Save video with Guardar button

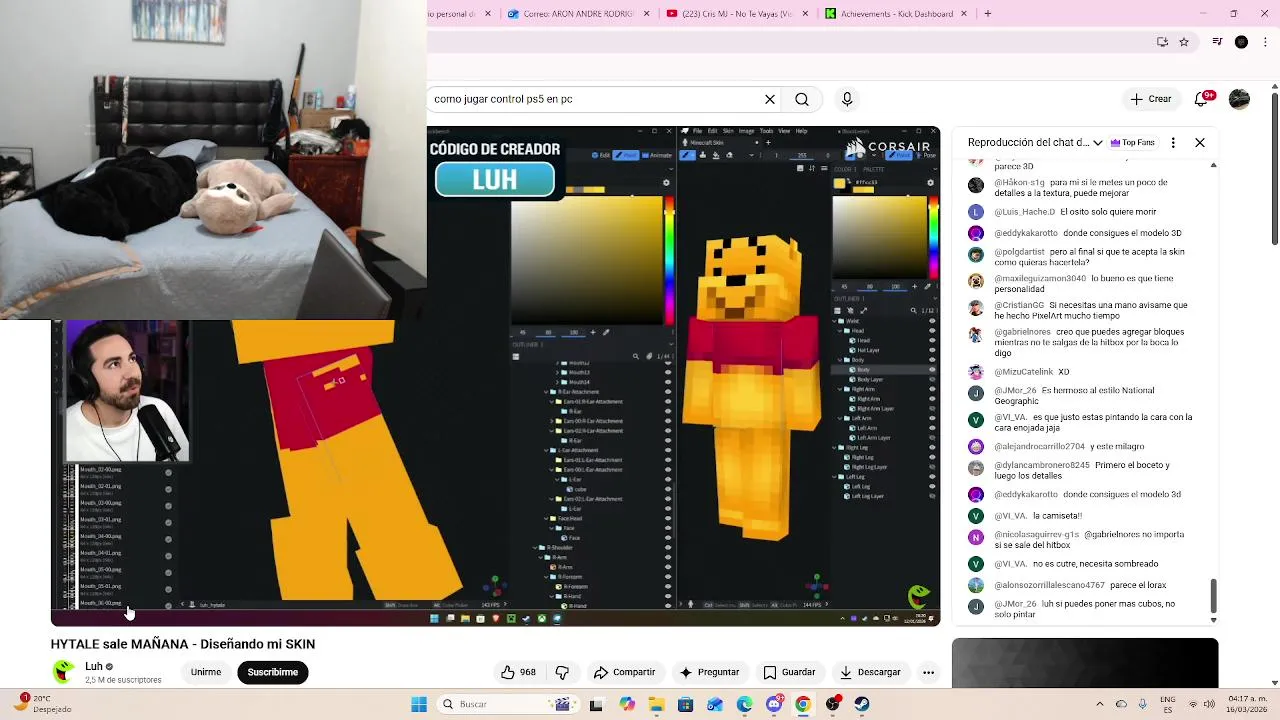789,672
